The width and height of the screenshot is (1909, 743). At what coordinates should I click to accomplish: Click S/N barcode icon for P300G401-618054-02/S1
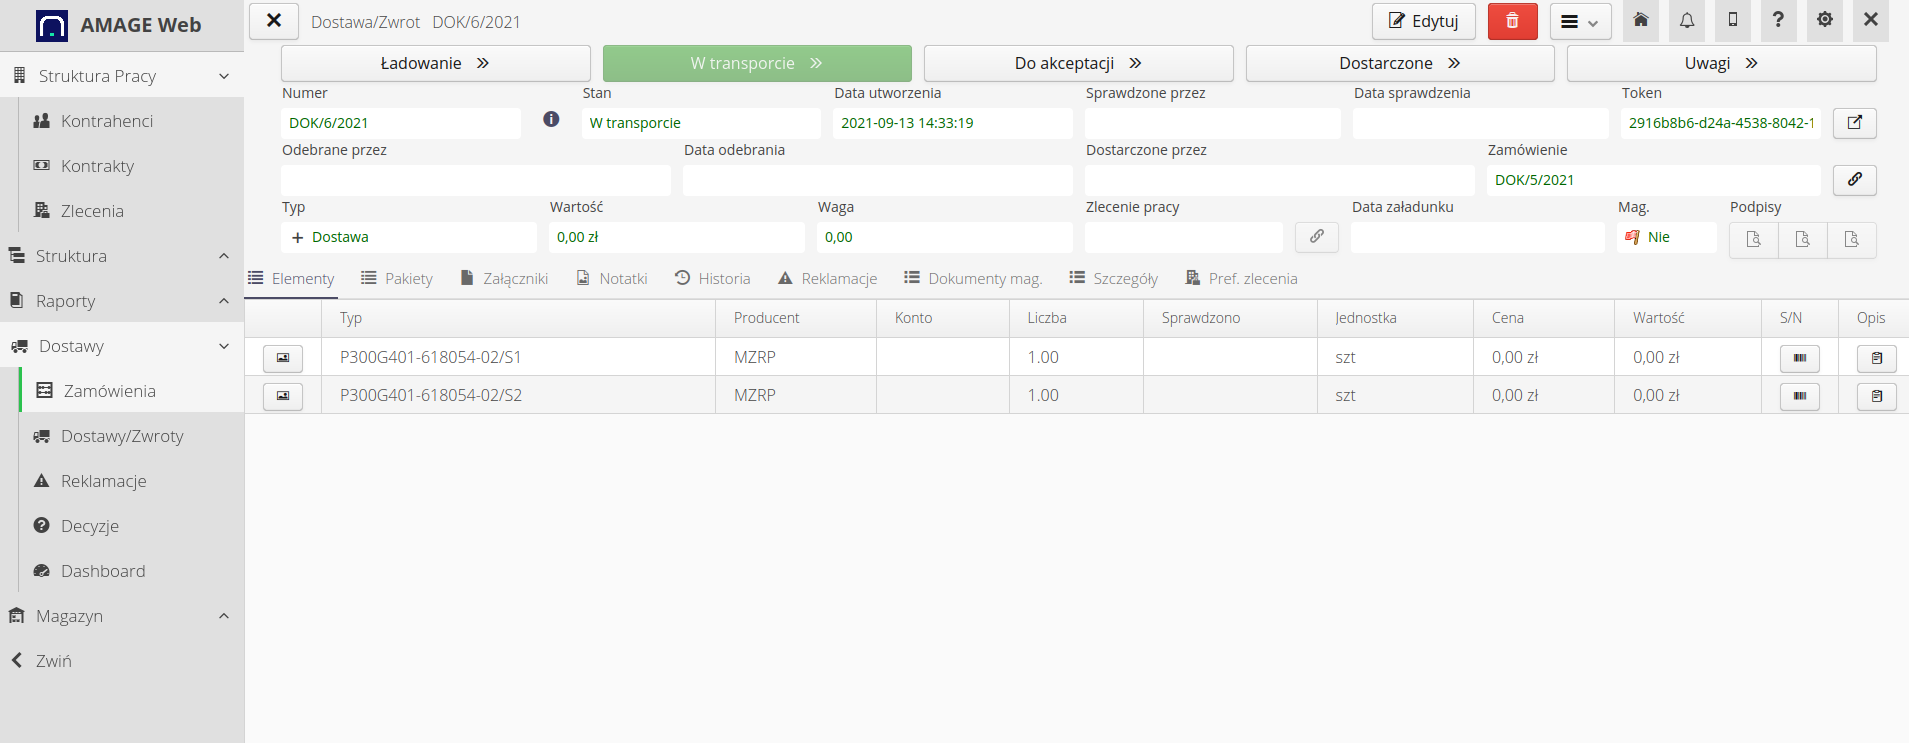[1799, 358]
